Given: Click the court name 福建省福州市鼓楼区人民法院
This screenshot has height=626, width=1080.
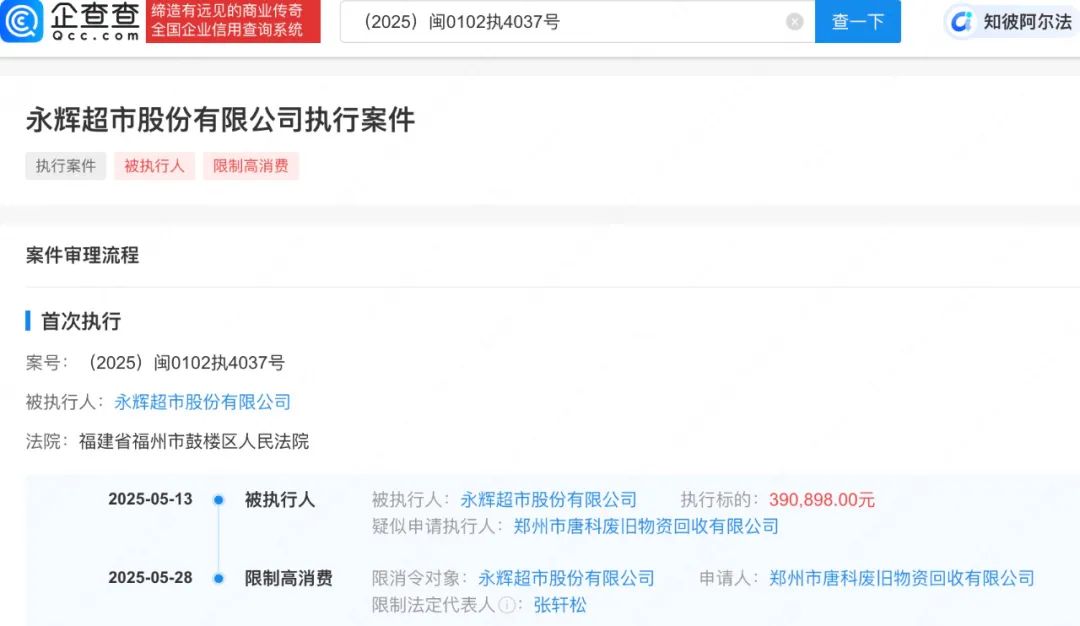Looking at the screenshot, I should [194, 441].
